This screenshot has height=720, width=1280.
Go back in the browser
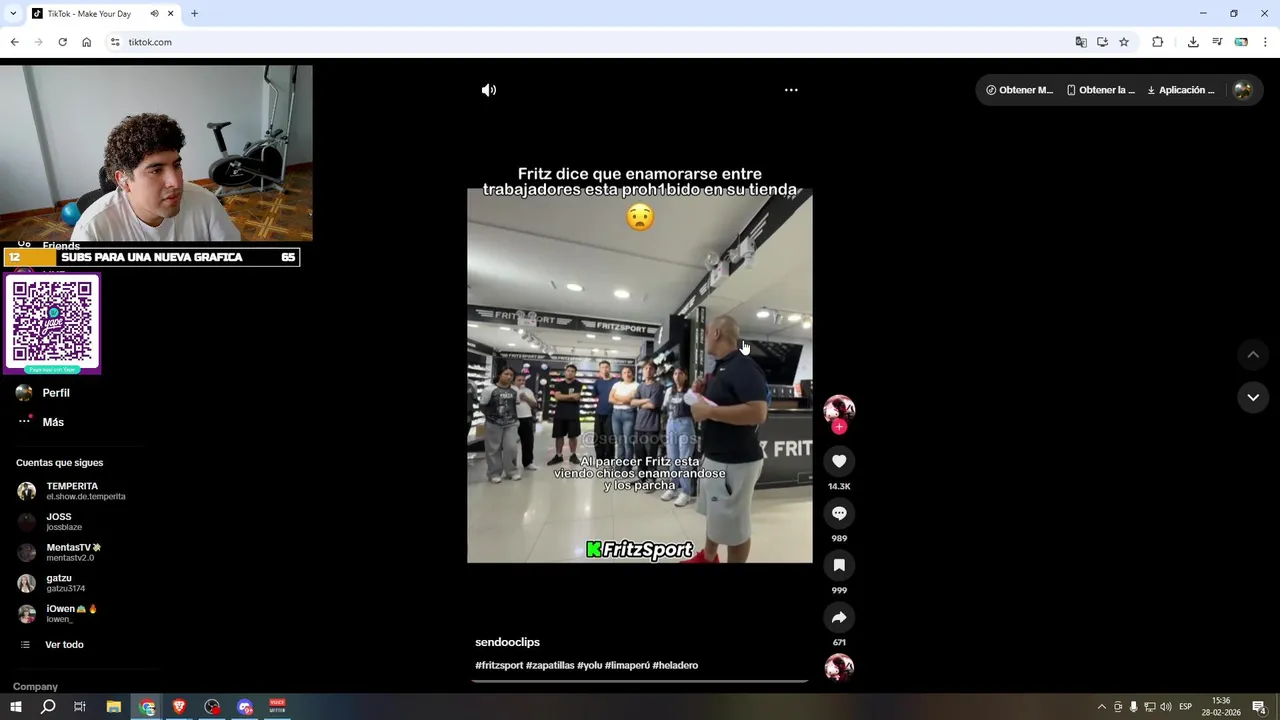coord(14,42)
